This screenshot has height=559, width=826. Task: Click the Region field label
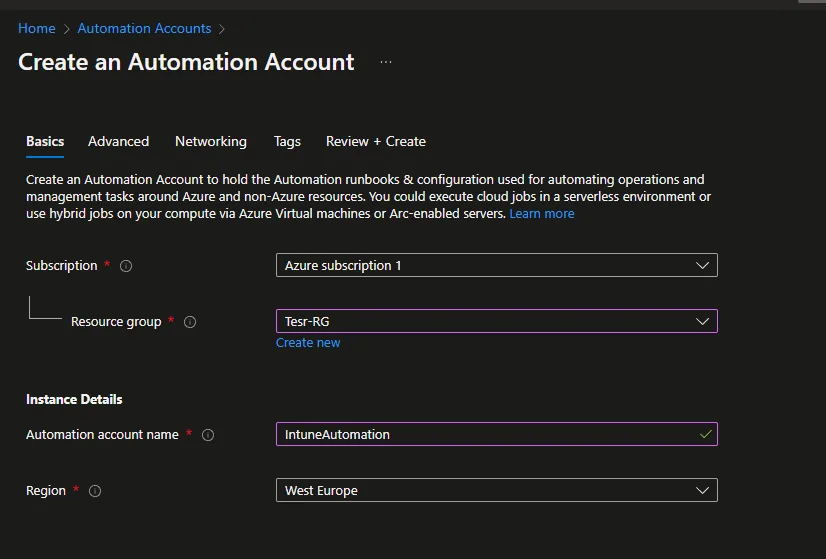tap(46, 491)
